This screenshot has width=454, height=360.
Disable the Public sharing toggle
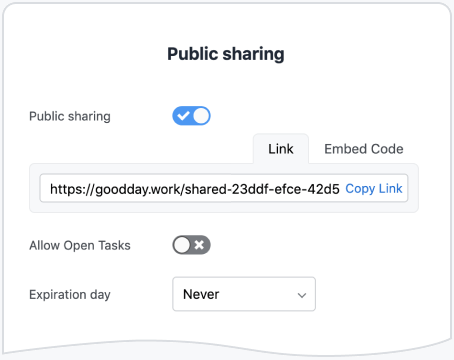(x=191, y=116)
